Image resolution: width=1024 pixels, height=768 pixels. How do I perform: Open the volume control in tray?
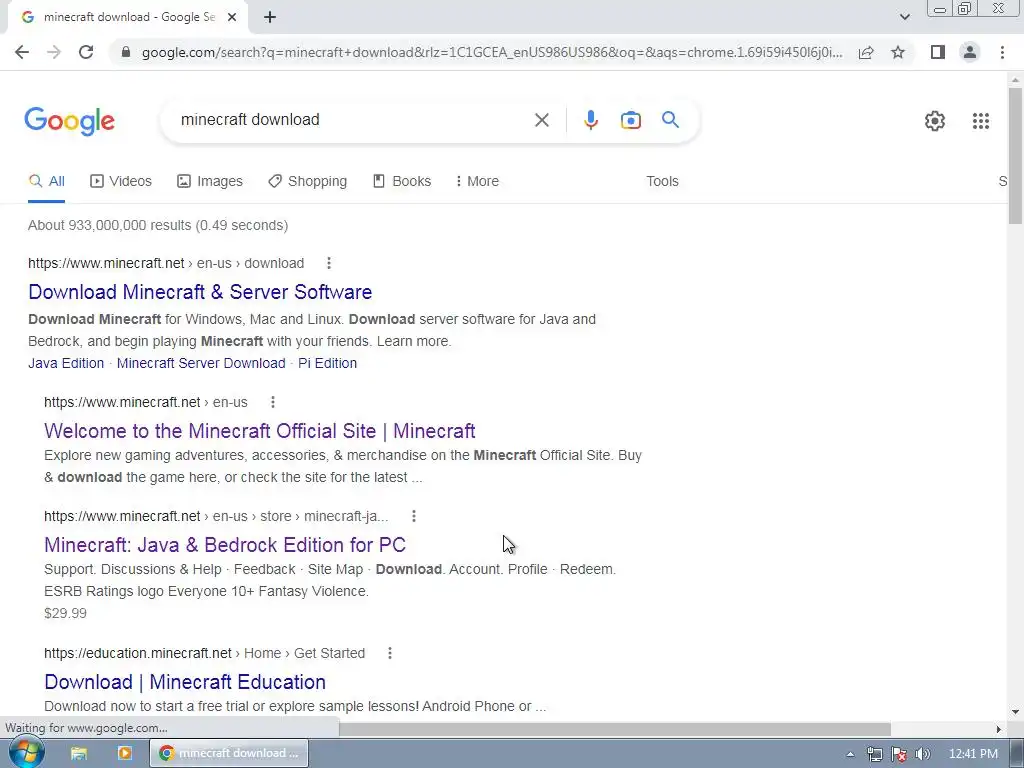[922, 754]
